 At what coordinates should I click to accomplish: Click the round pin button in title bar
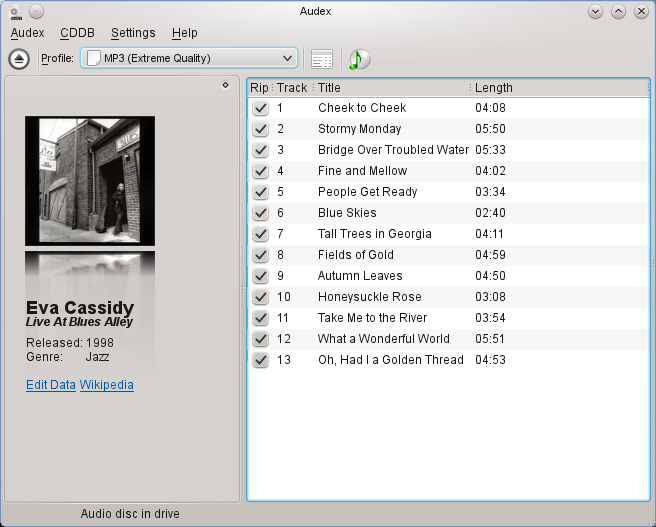(36, 11)
